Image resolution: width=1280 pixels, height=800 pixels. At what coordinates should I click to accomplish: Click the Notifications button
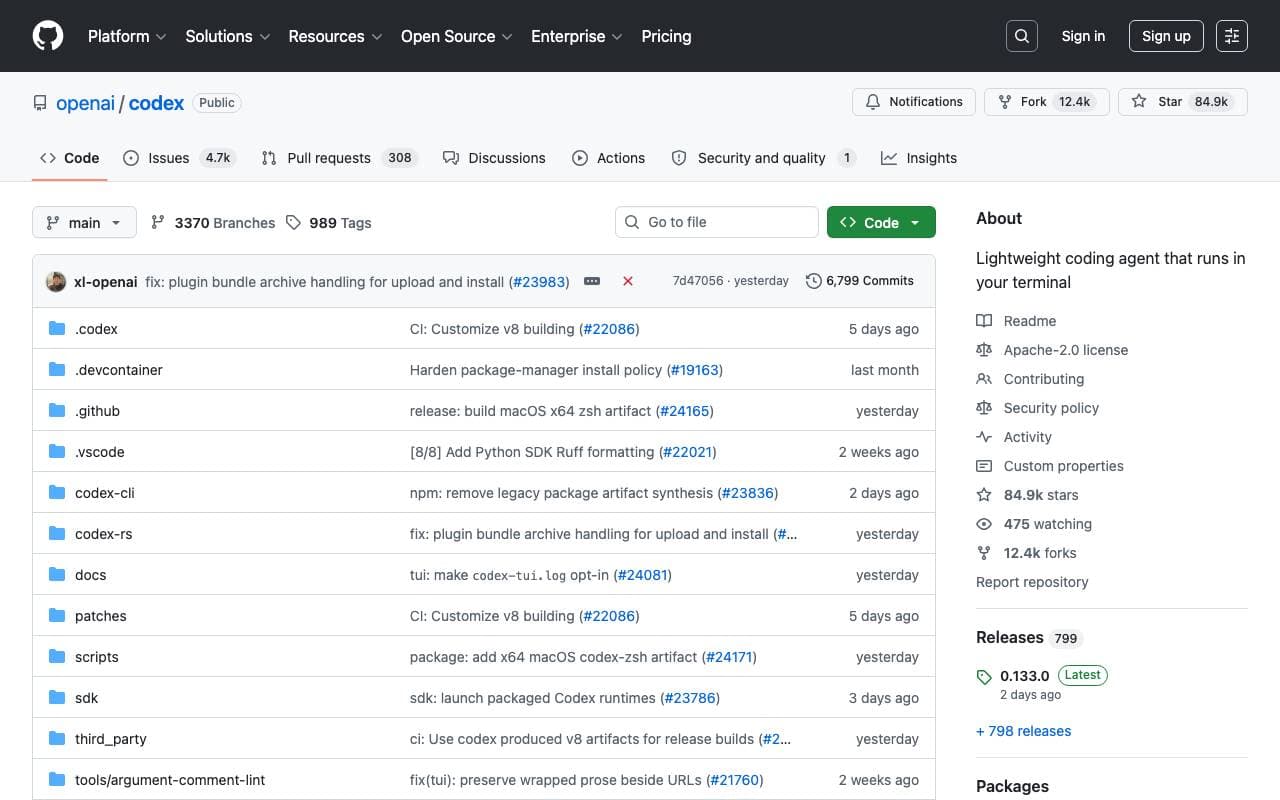(914, 102)
